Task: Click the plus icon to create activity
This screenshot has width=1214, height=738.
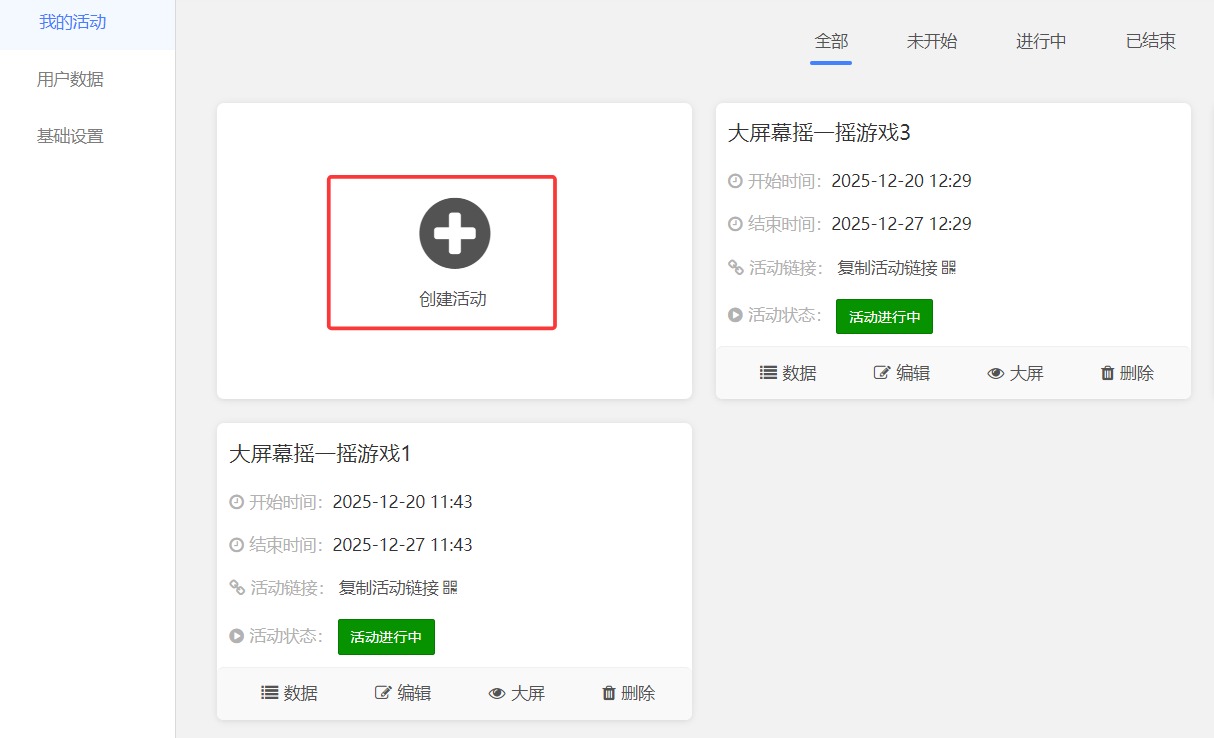Action: (x=454, y=234)
